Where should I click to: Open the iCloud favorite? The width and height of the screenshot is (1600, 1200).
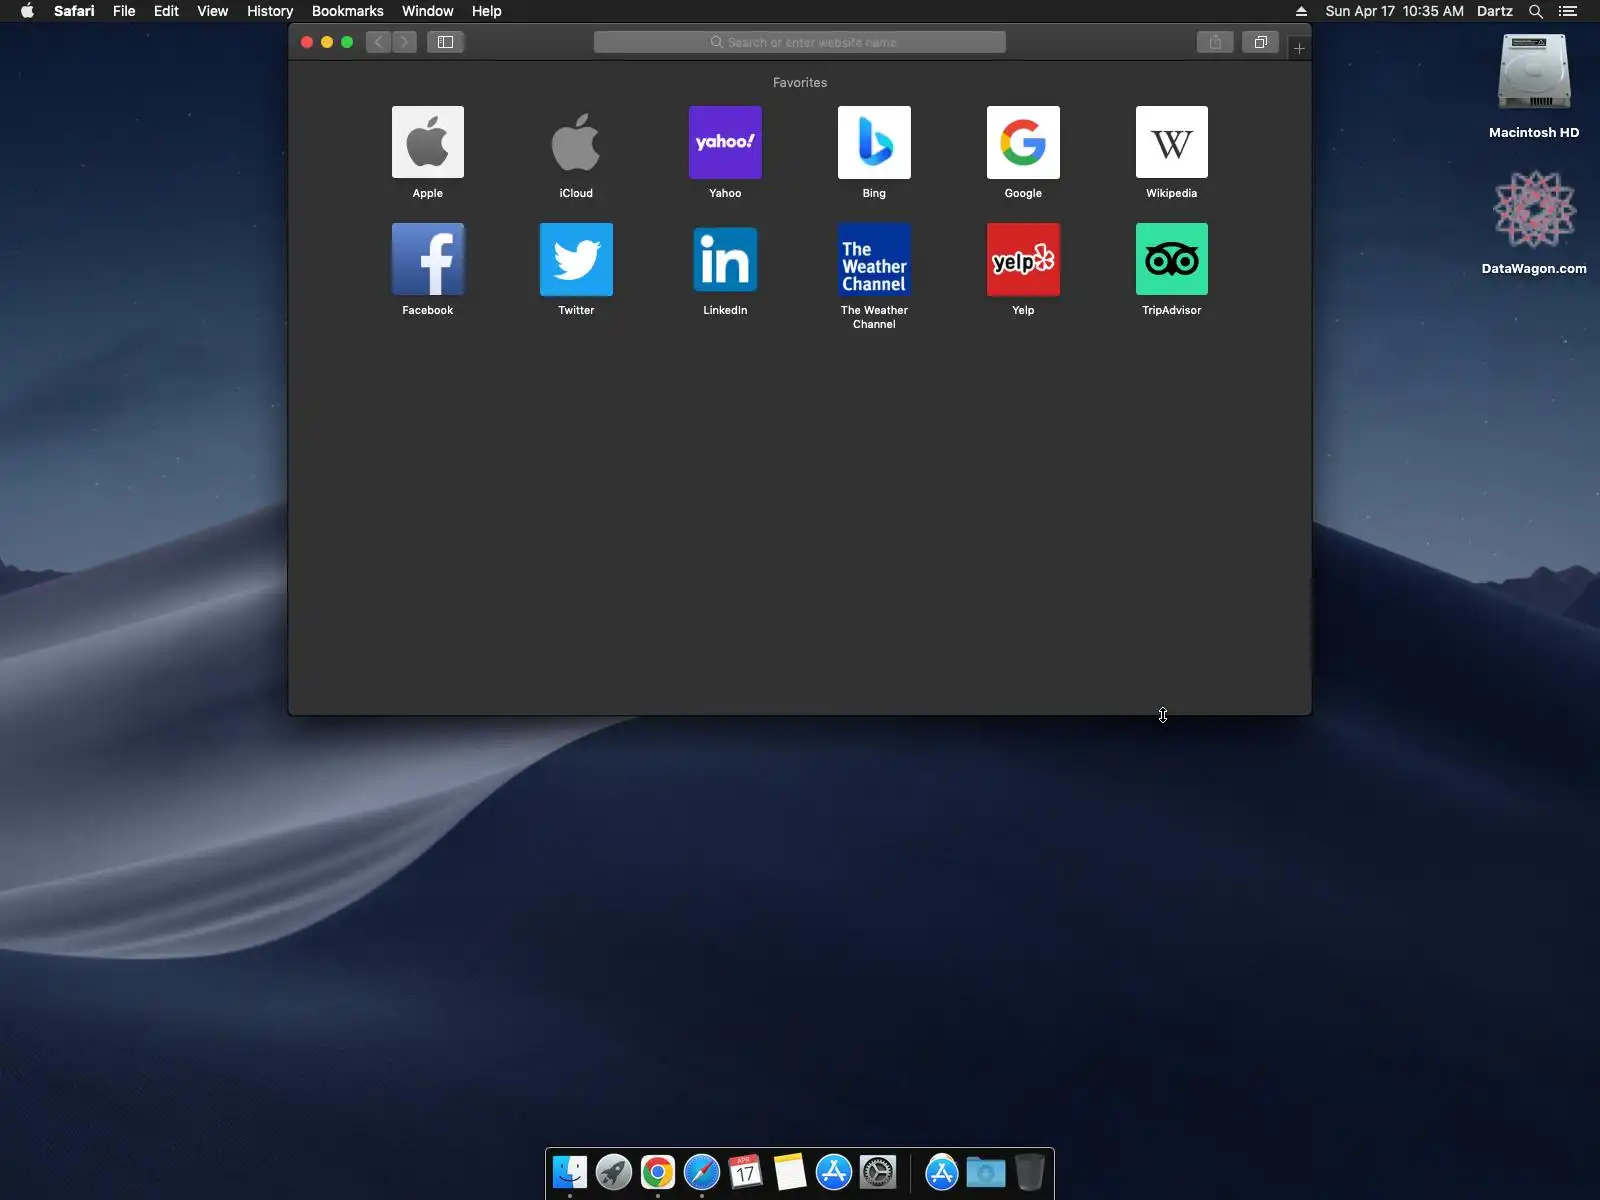point(576,142)
